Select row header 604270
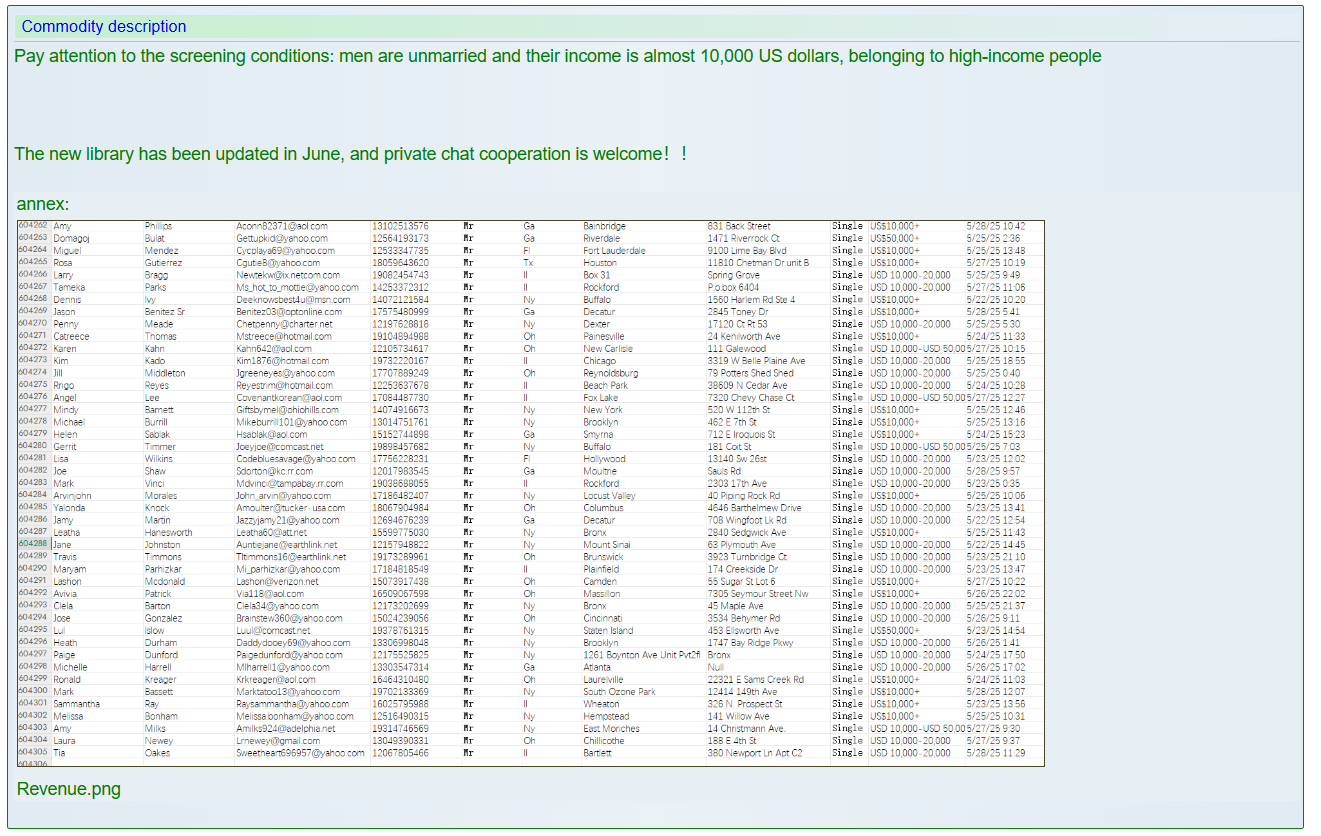Screen dimensions: 1321x836 tap(33, 324)
